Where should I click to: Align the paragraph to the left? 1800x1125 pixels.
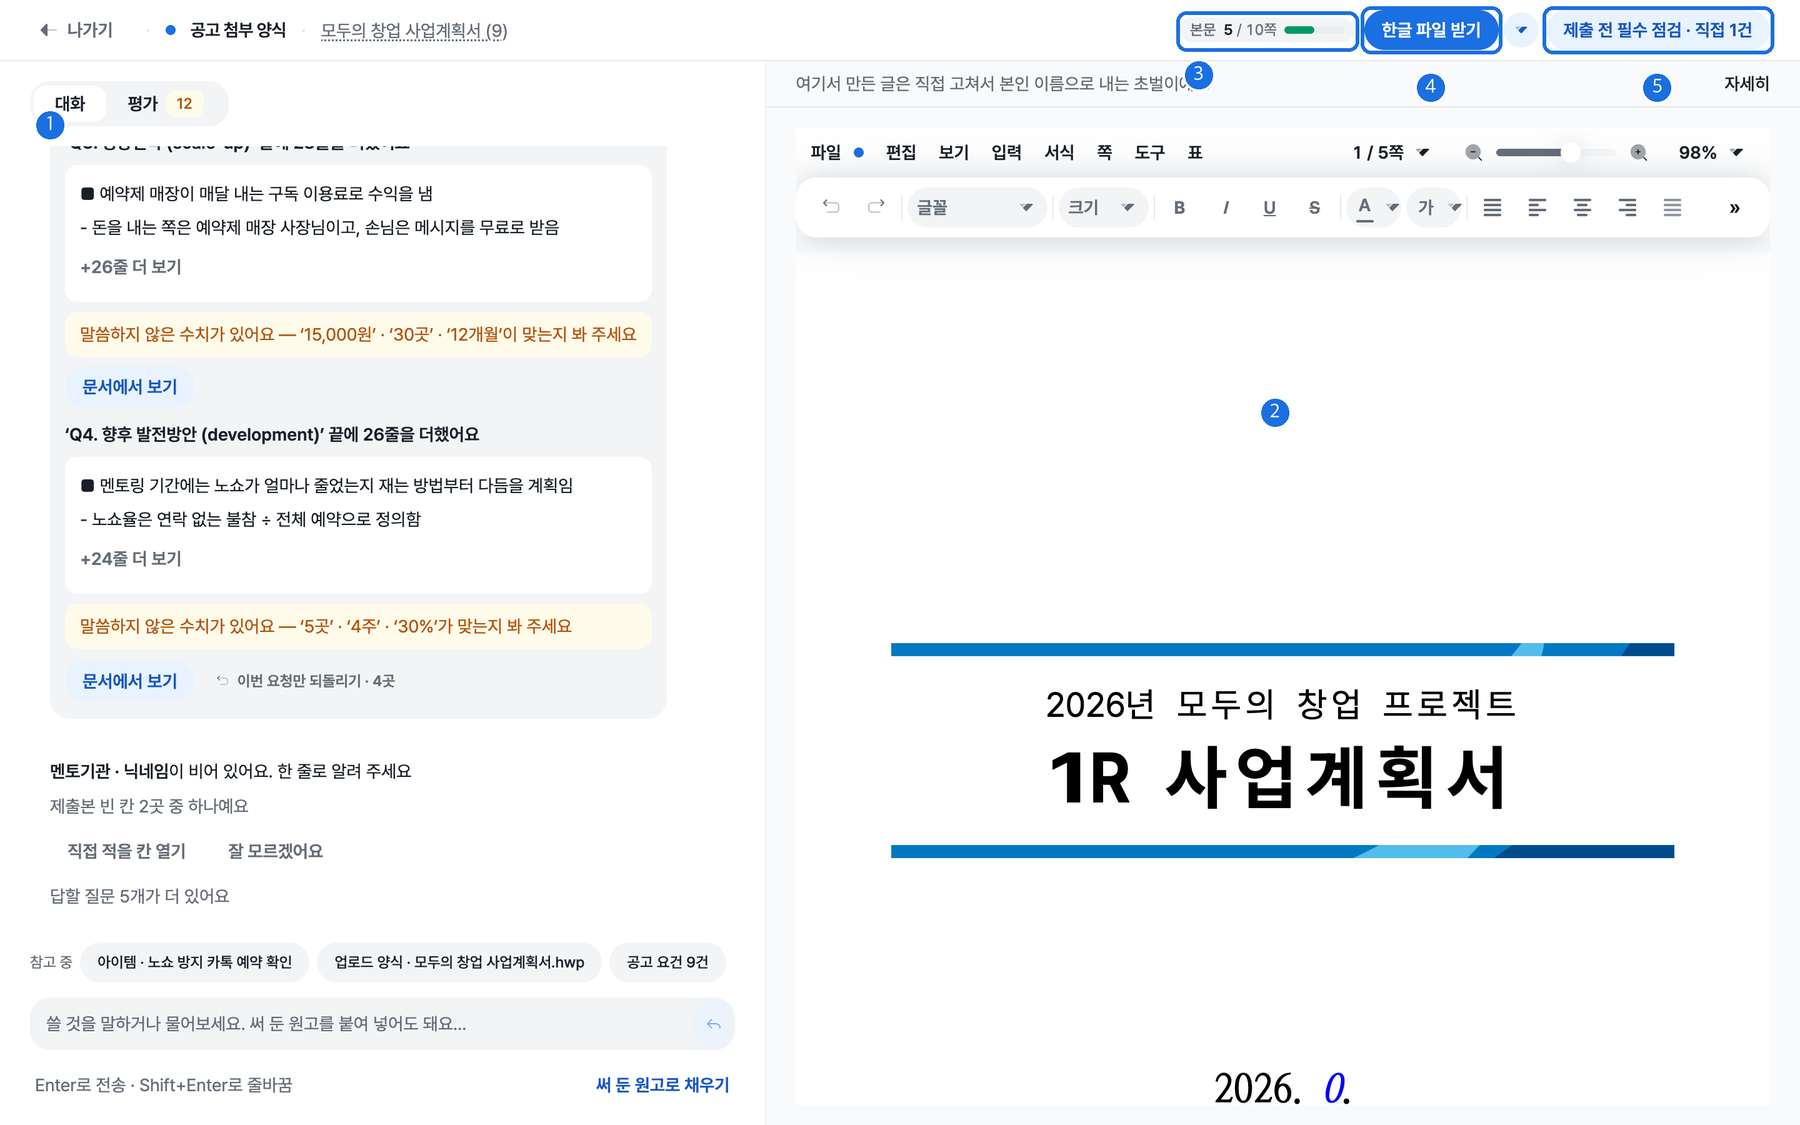point(1537,208)
